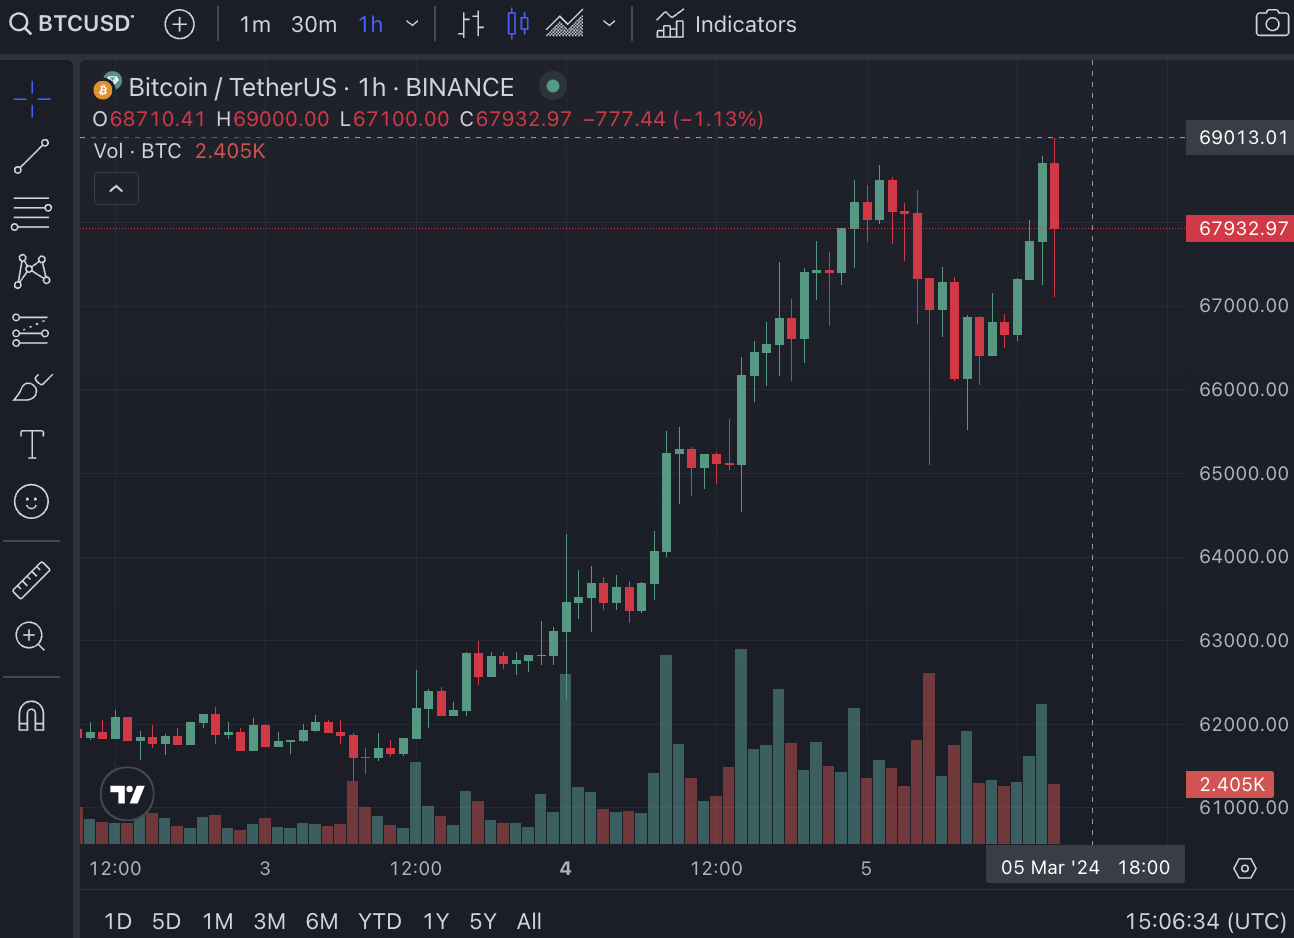The image size is (1294, 938).
Task: Set range to 1M
Action: click(217, 921)
